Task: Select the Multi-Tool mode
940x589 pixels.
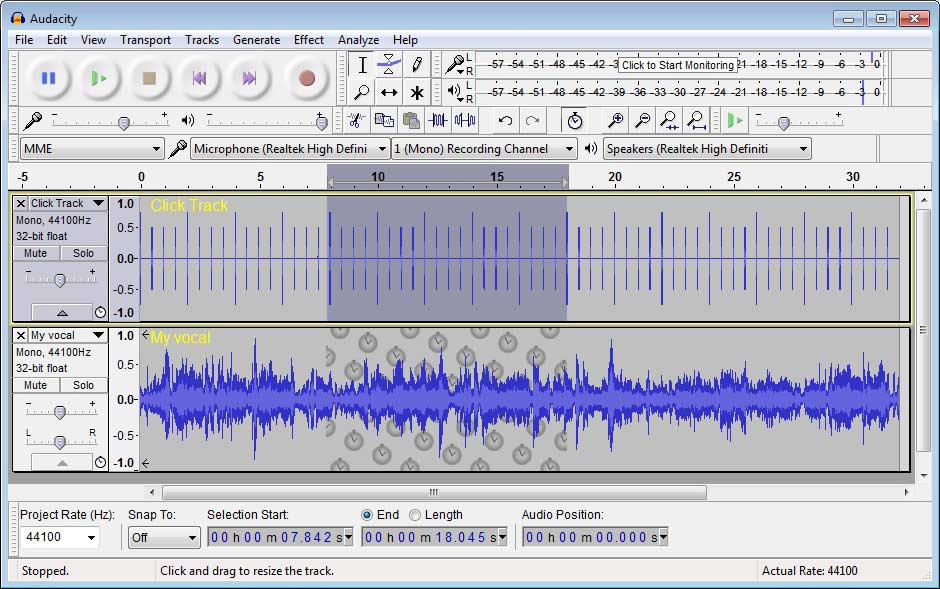Action: click(417, 93)
